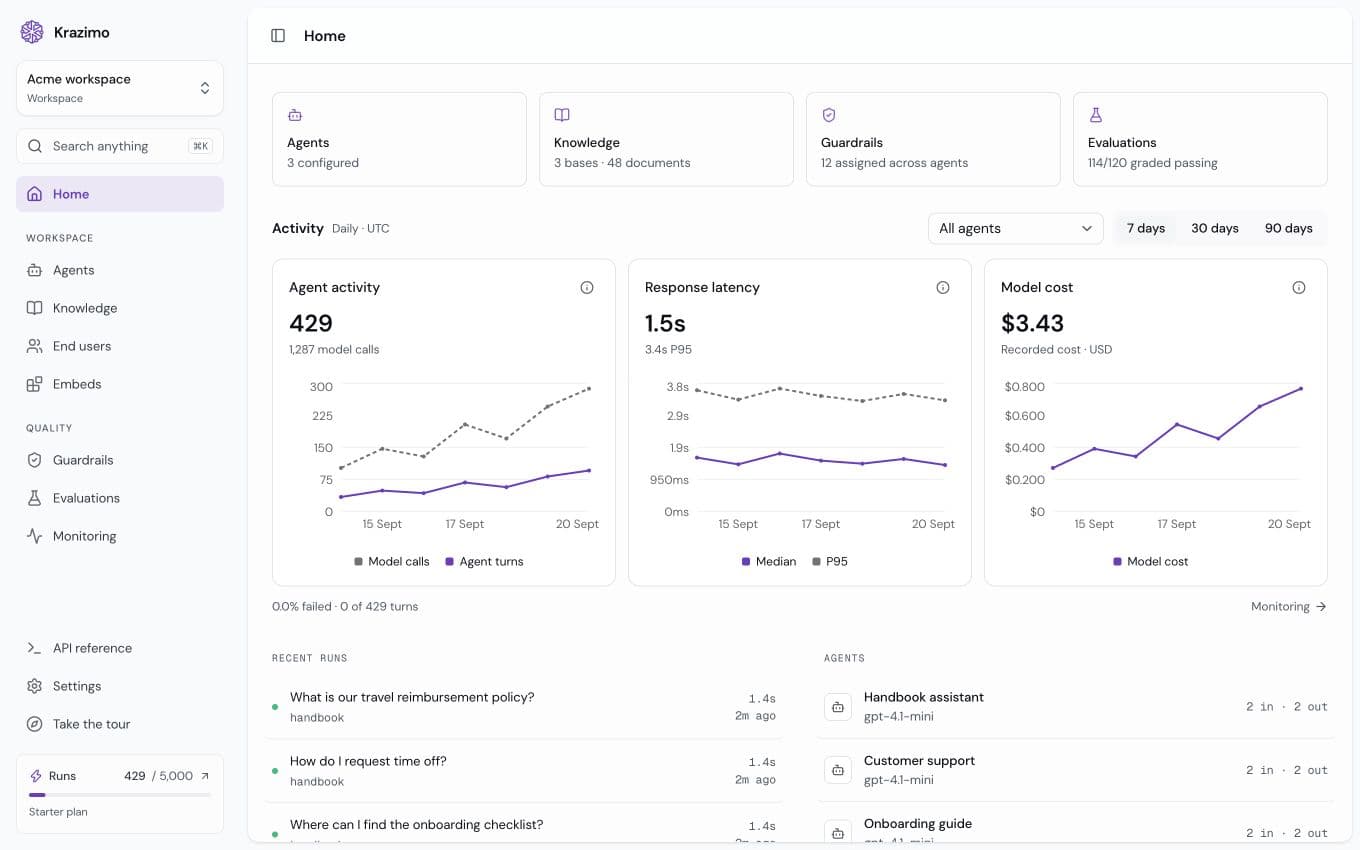Click the Evaluations flask icon in sidebar
1360x850 pixels.
35,498
